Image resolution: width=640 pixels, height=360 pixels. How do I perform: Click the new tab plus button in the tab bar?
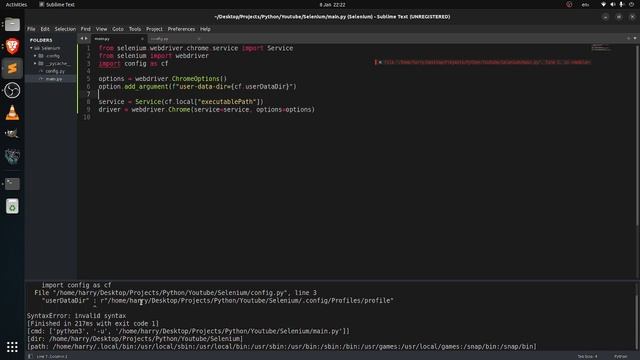[x=628, y=38]
